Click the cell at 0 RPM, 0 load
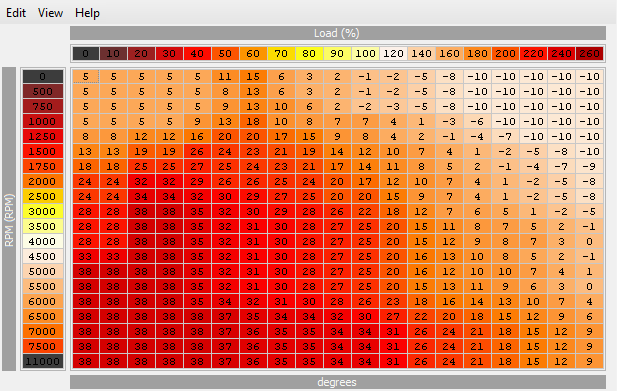The width and height of the screenshot is (617, 391). tap(86, 76)
